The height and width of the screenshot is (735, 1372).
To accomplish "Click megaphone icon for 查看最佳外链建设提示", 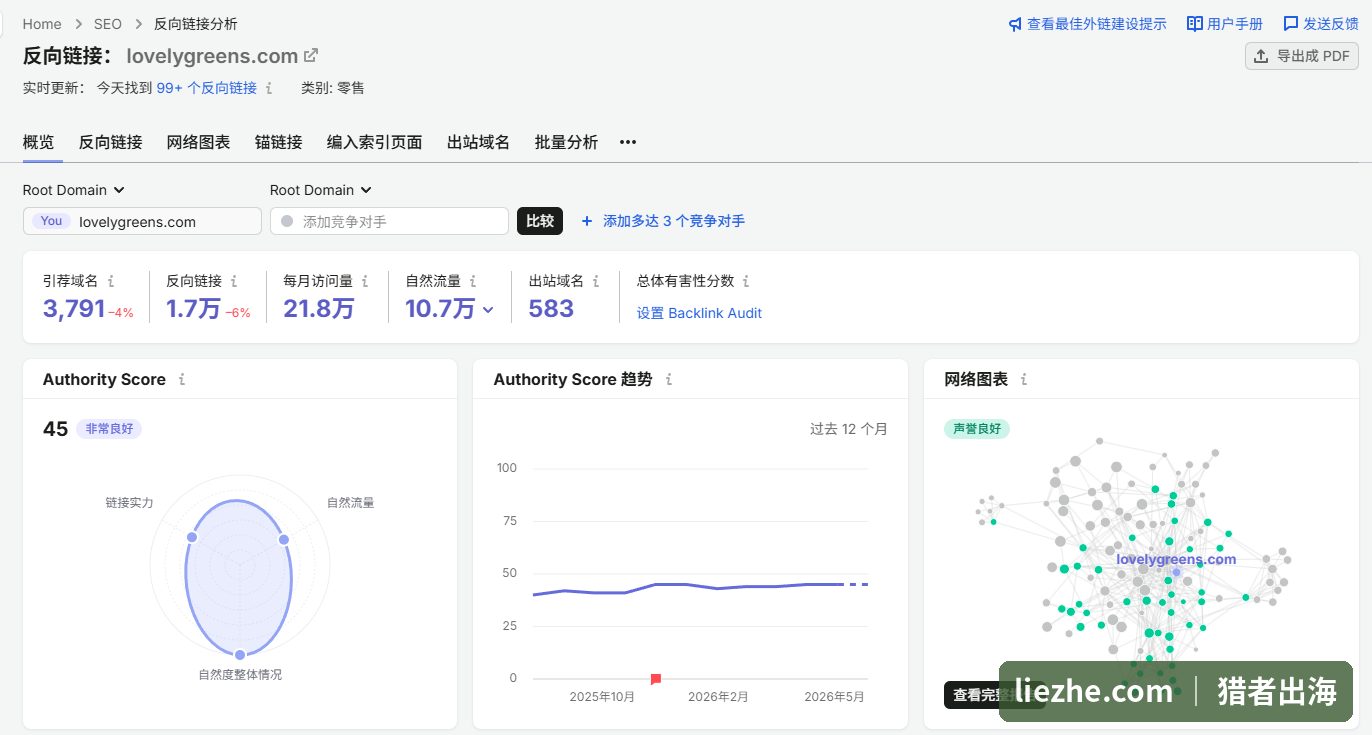I will (1015, 24).
